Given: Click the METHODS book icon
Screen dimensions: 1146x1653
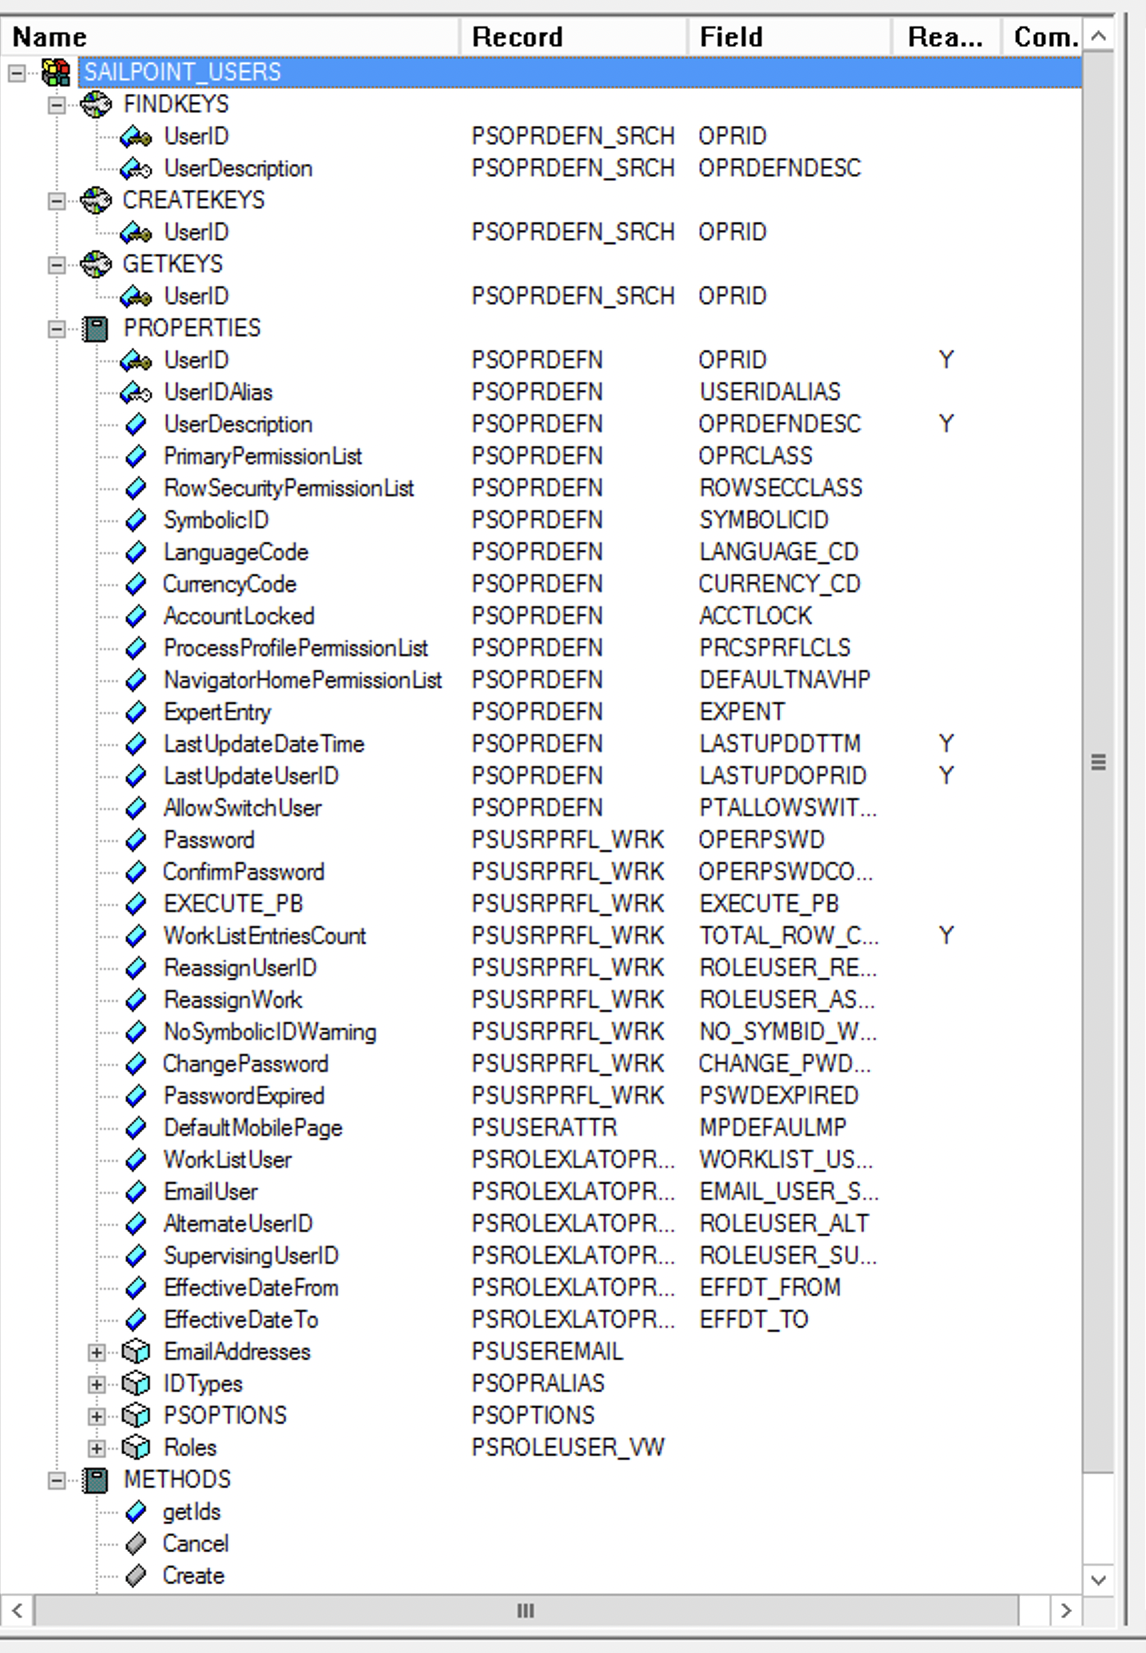Looking at the screenshot, I should pos(96,1480).
